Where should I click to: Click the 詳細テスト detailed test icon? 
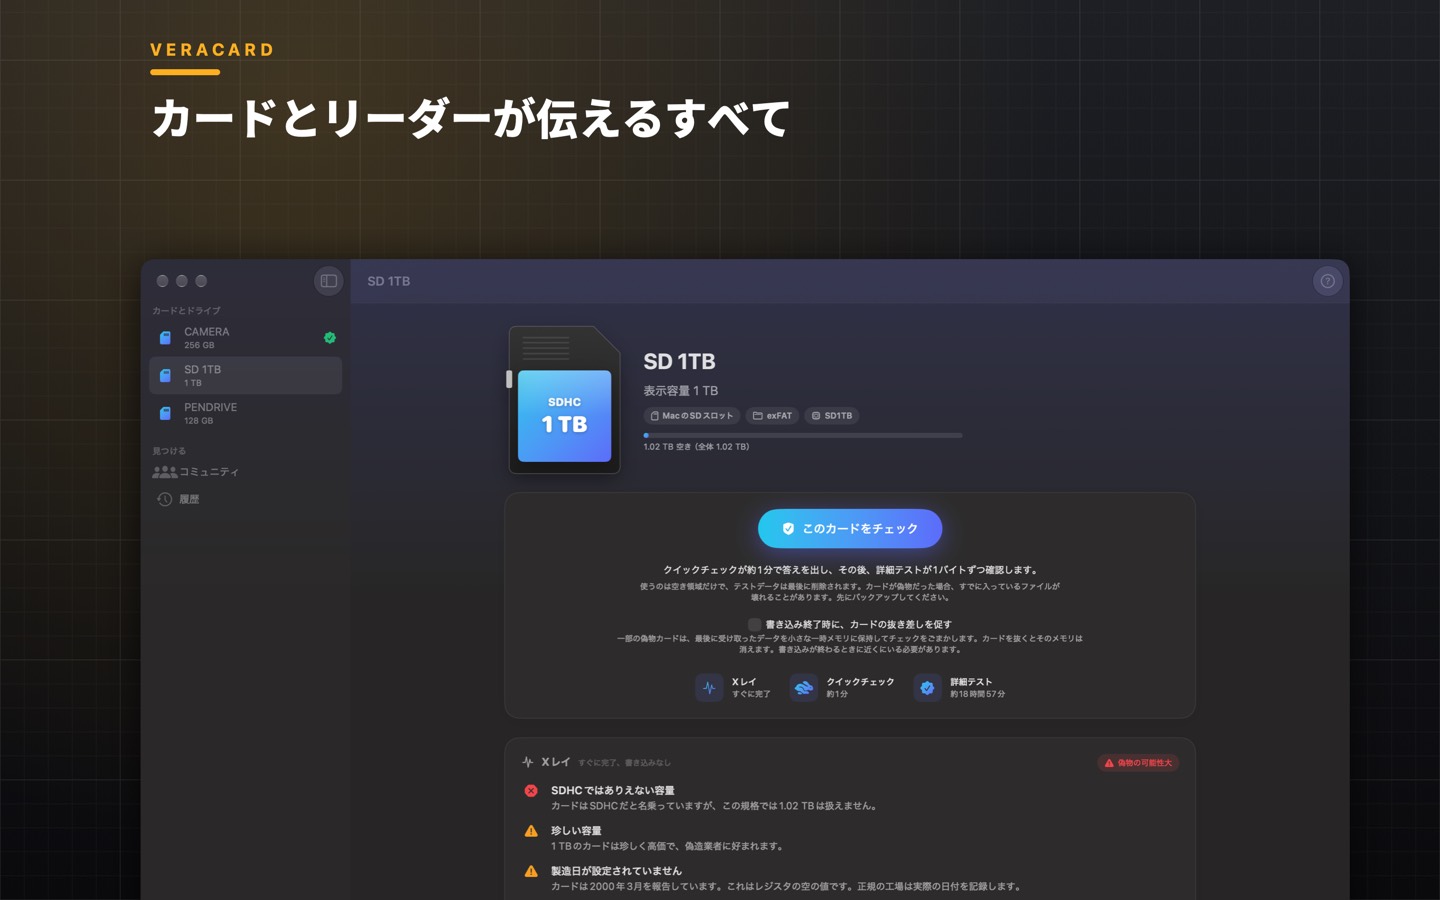point(927,688)
